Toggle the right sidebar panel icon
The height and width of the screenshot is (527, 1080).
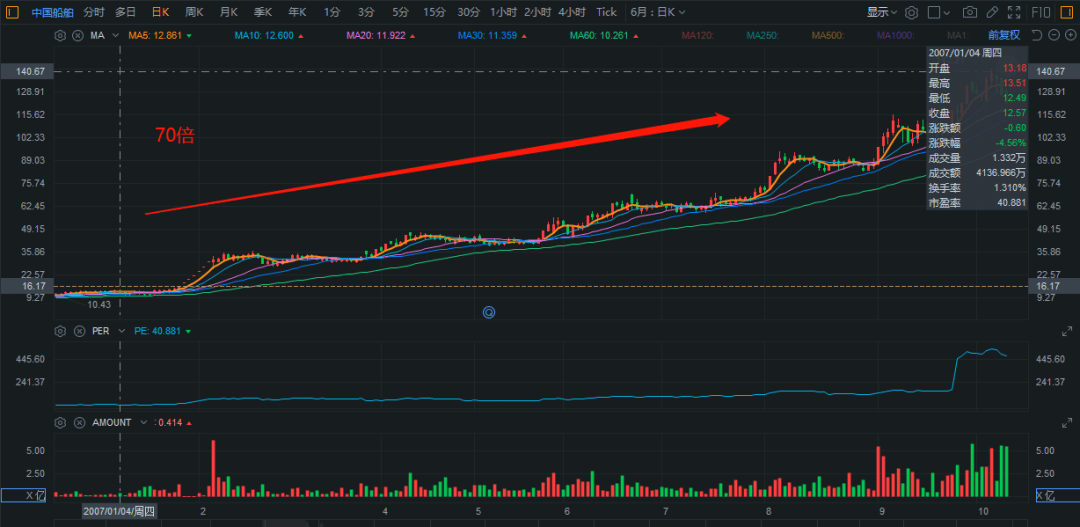coord(1069,12)
